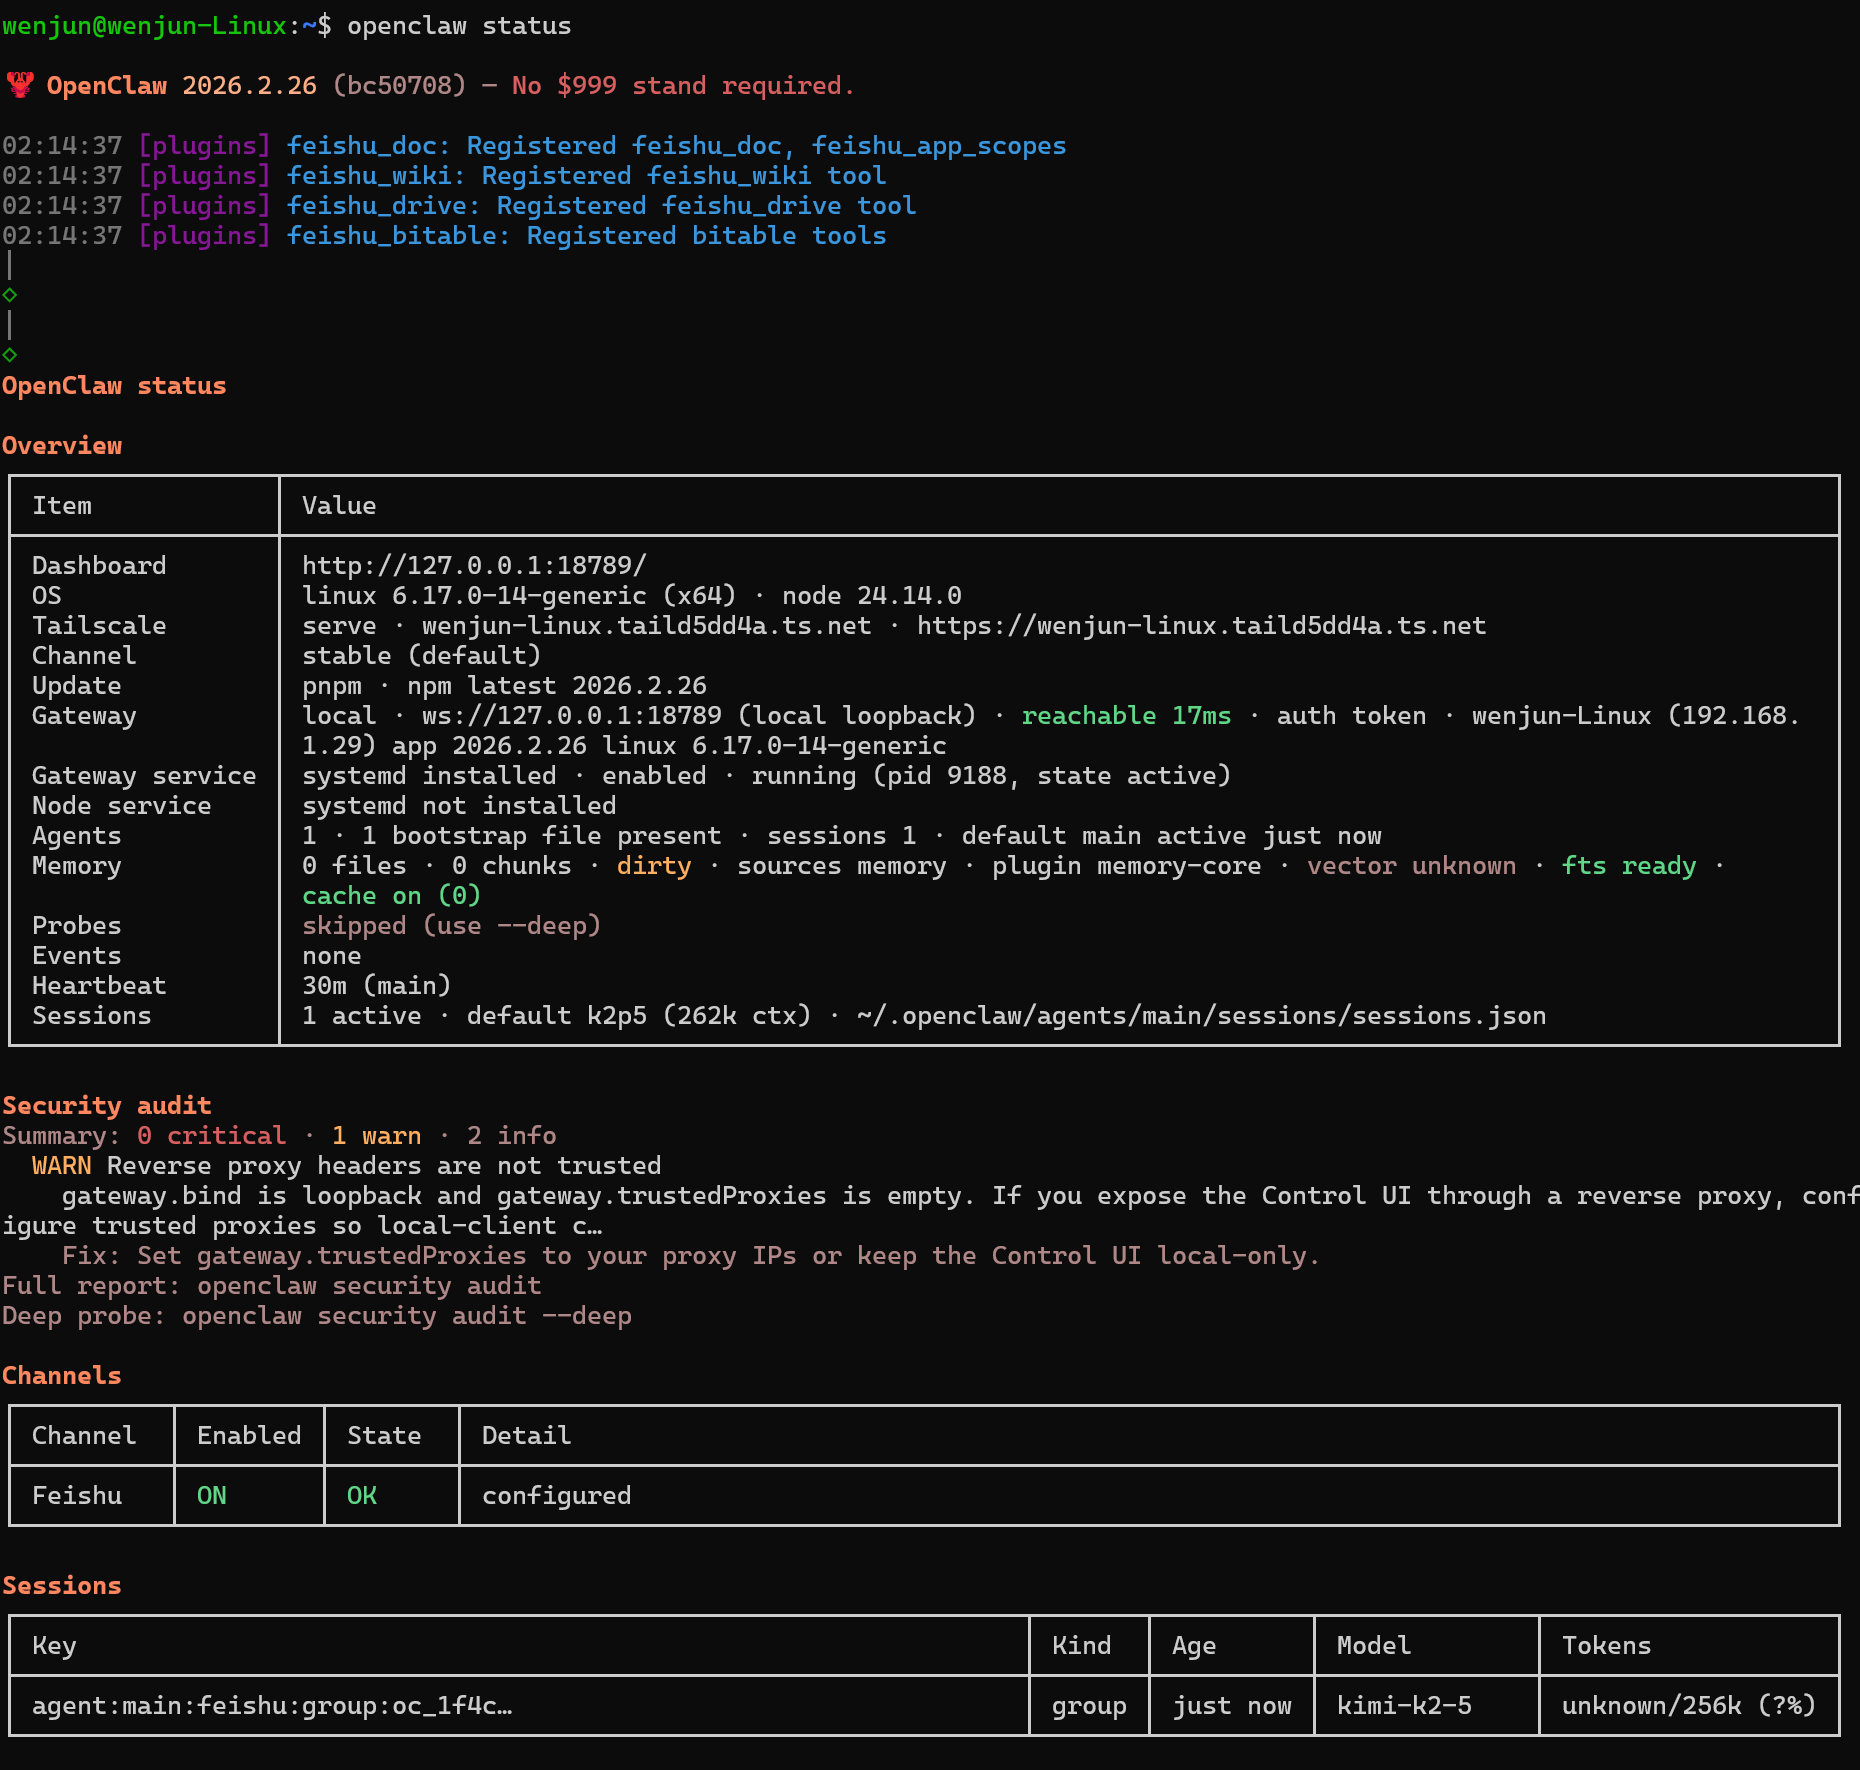The image size is (1860, 1770).
Task: Click the orange 'dirty' memory status
Action: [653, 865]
